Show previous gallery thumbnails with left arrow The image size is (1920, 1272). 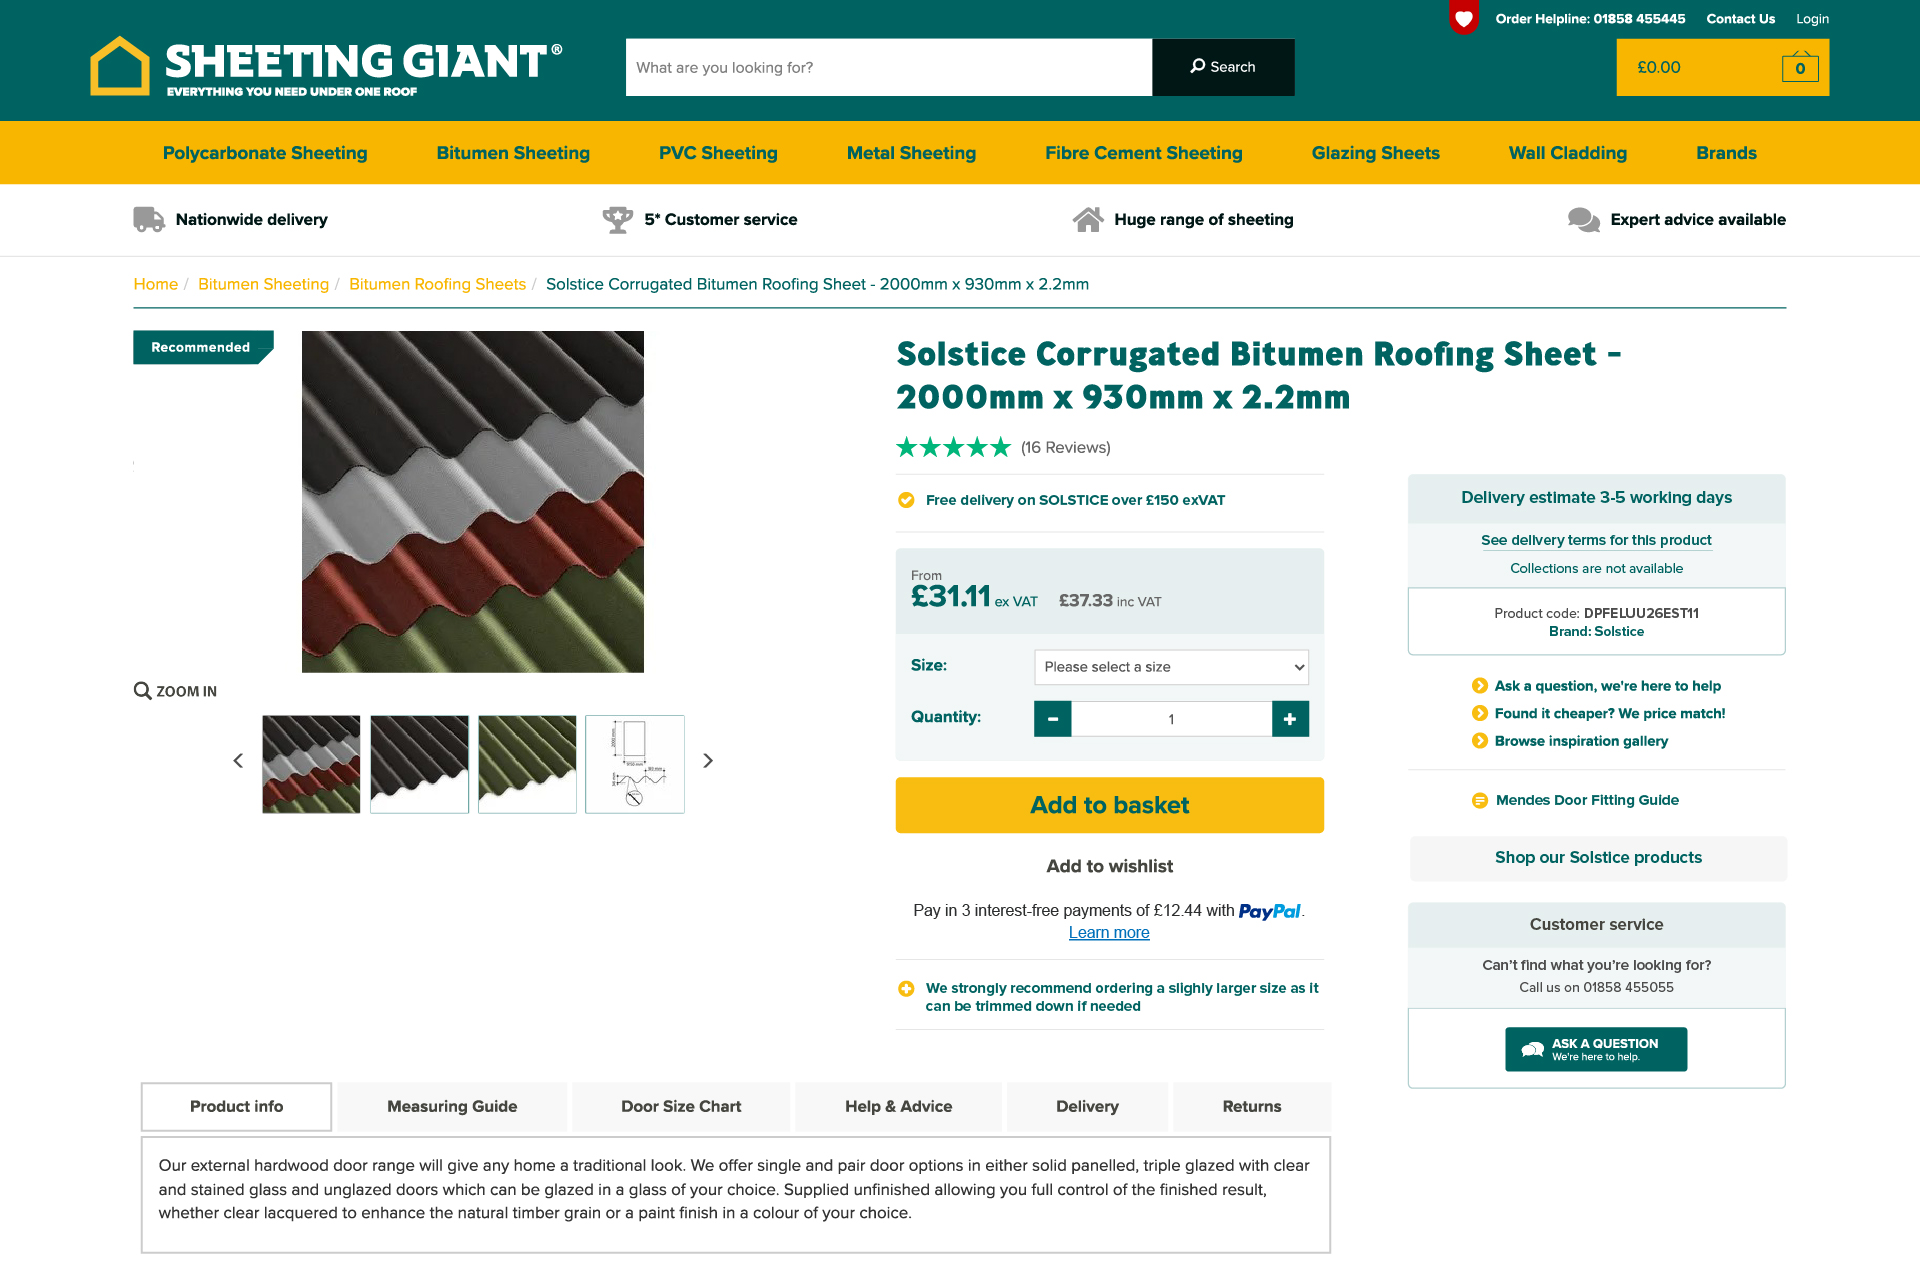point(238,761)
